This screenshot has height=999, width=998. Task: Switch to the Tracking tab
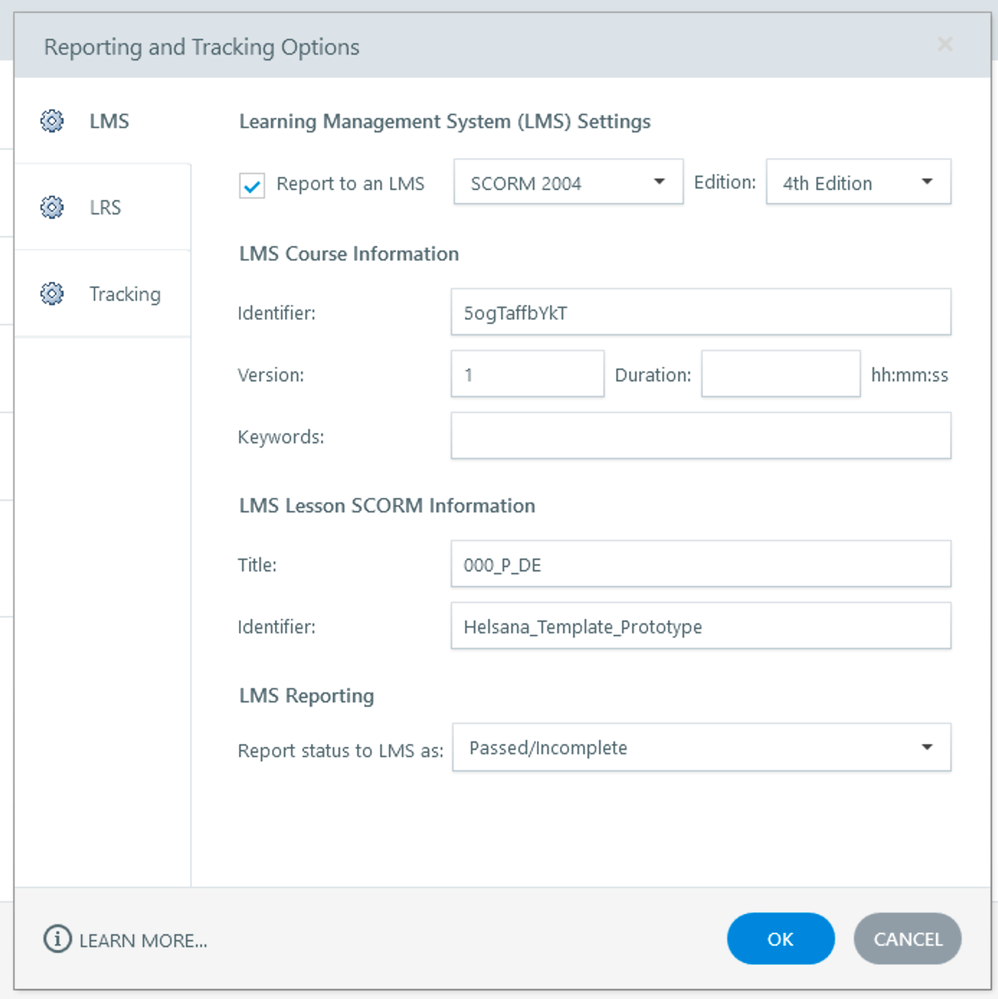coord(124,294)
